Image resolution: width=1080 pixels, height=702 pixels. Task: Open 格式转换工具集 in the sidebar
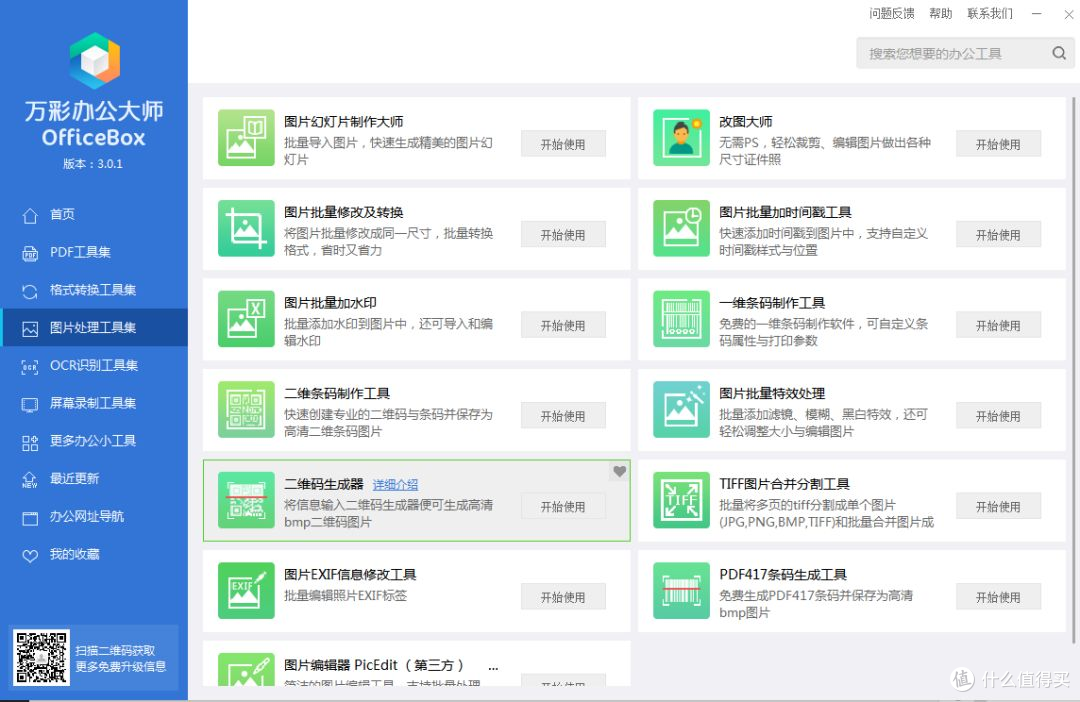pyautogui.click(x=94, y=290)
